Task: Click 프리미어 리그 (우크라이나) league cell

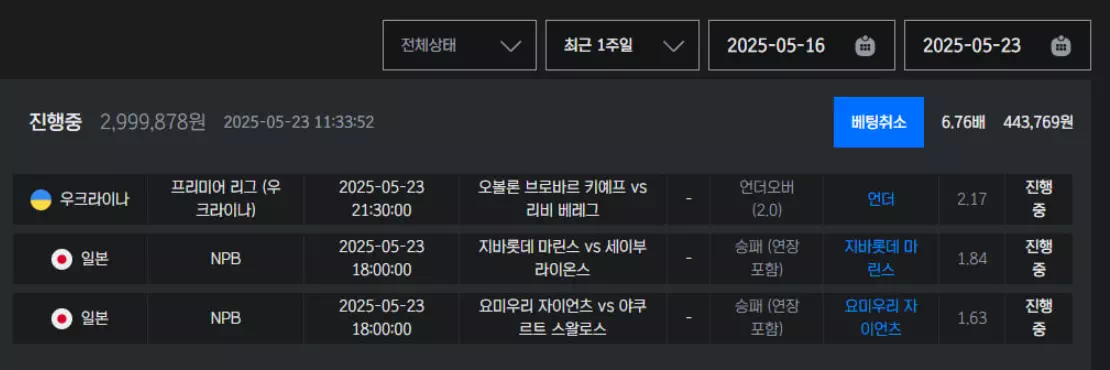Action: point(226,199)
